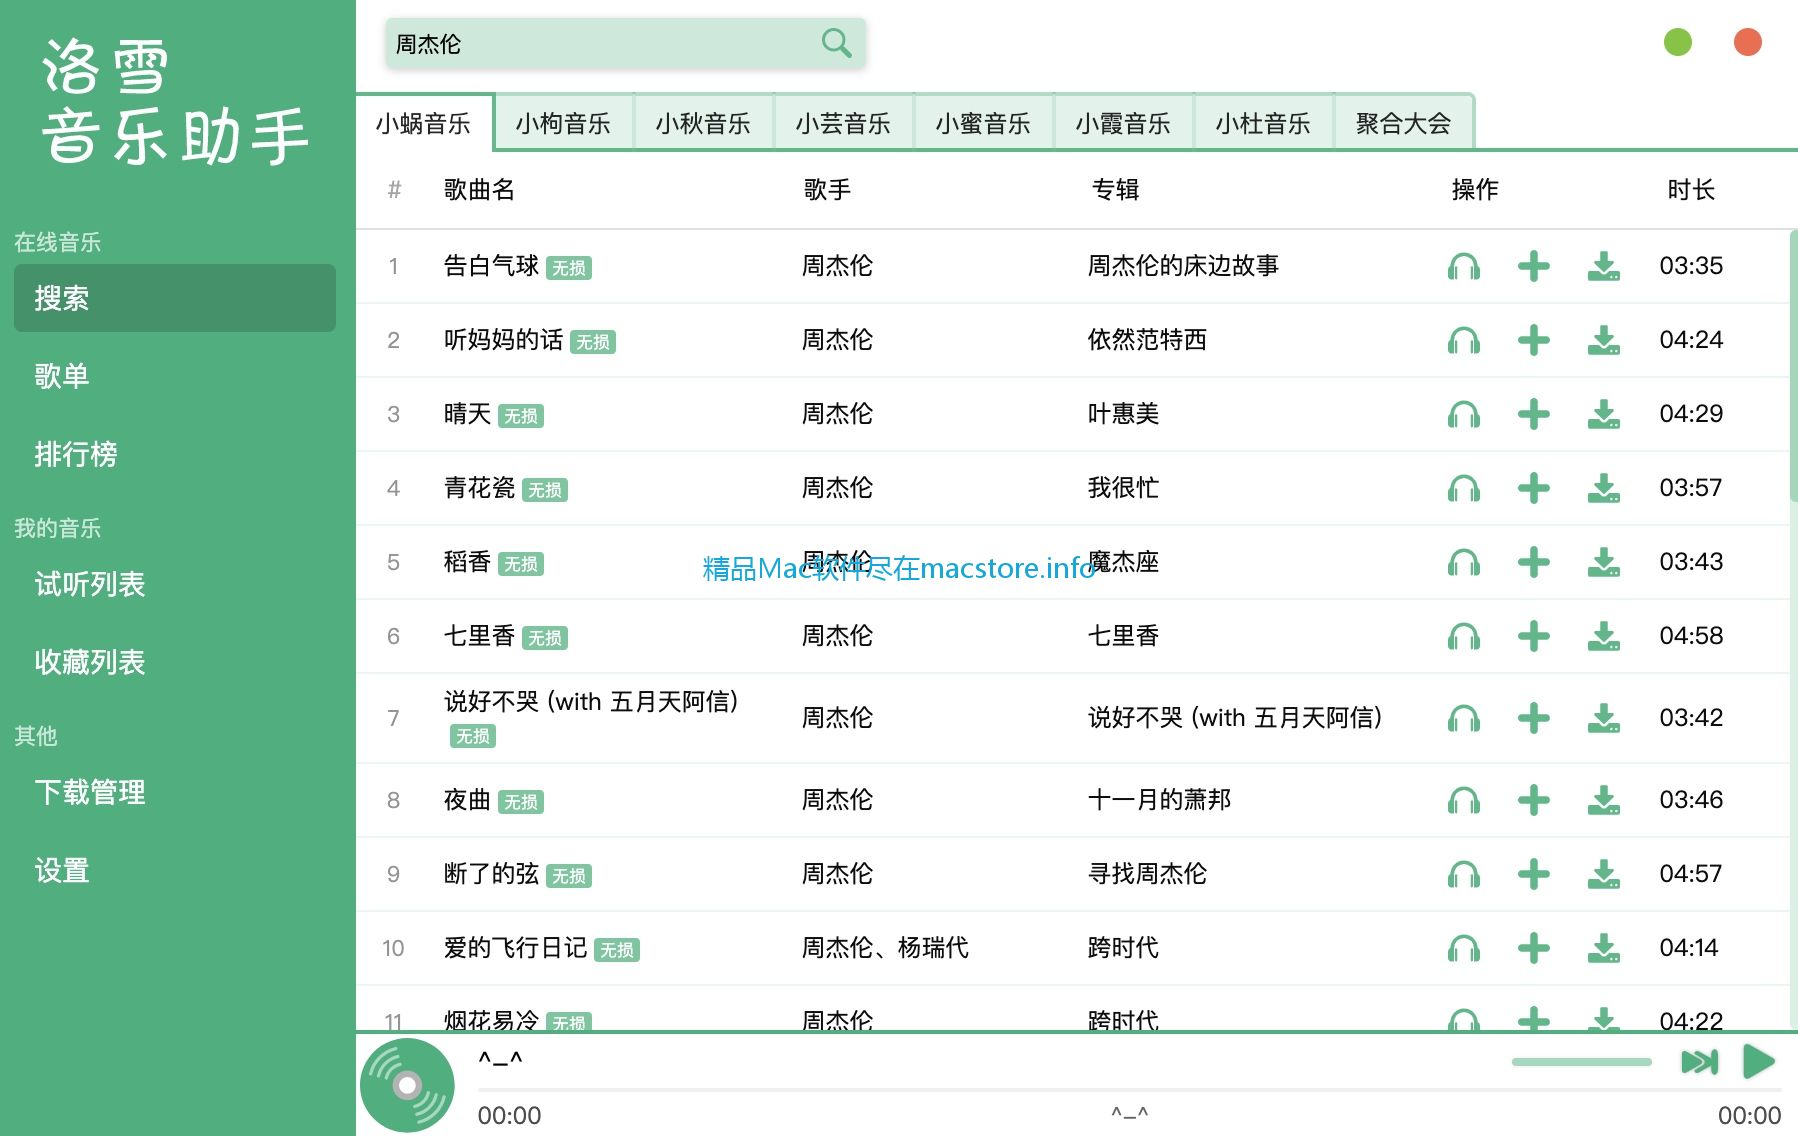Listen to 夜曲 via its headphone icon
Screen dimensions: 1798x1136
[1463, 800]
